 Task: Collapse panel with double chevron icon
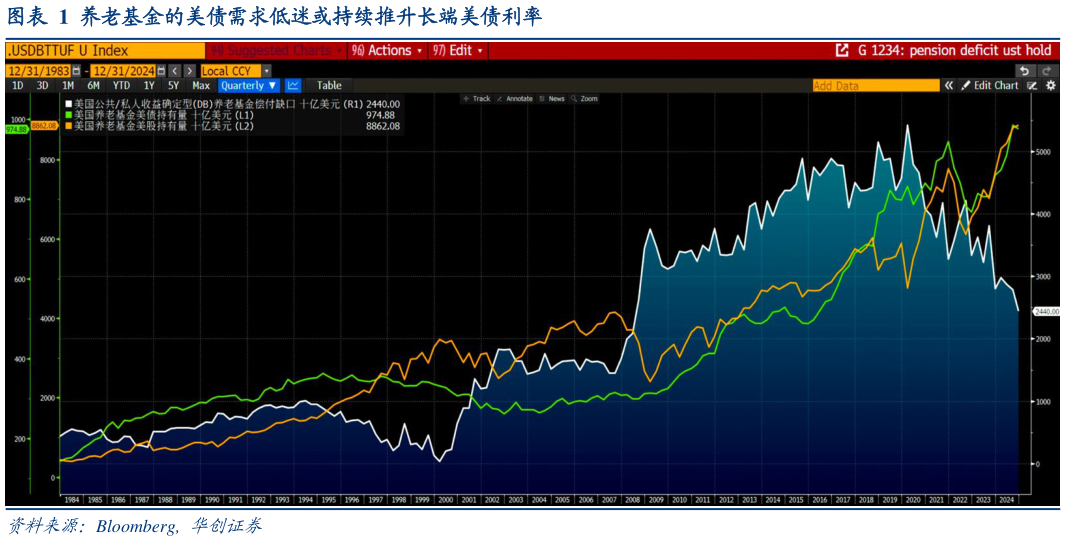tap(948, 86)
